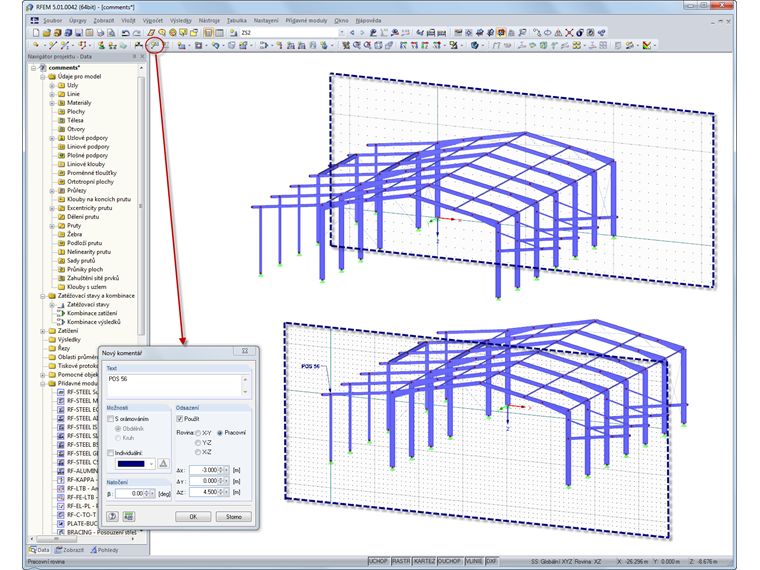
Task: Click the units and decimals dialog icon
Action: pos(128,516)
